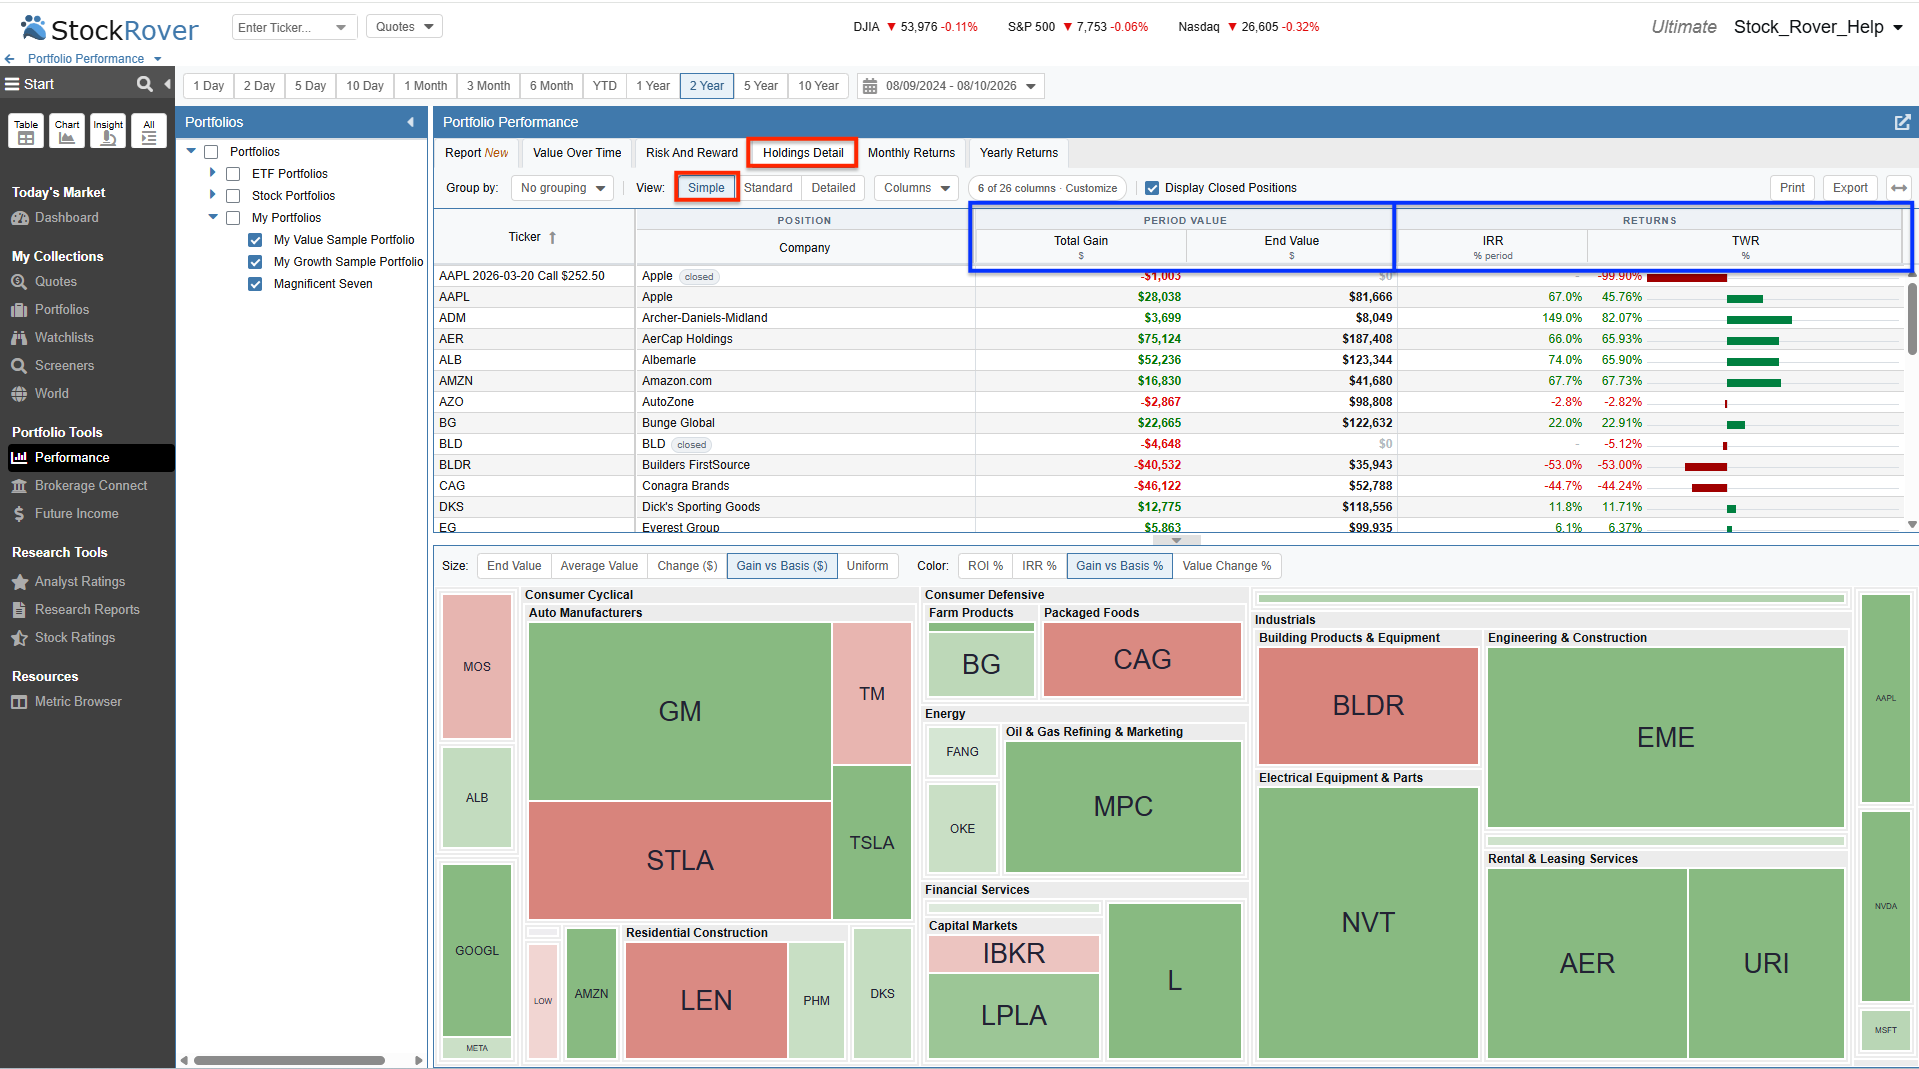The height and width of the screenshot is (1069, 1919).
Task: Click the holdings table vertical scrollbar
Action: 1912,320
